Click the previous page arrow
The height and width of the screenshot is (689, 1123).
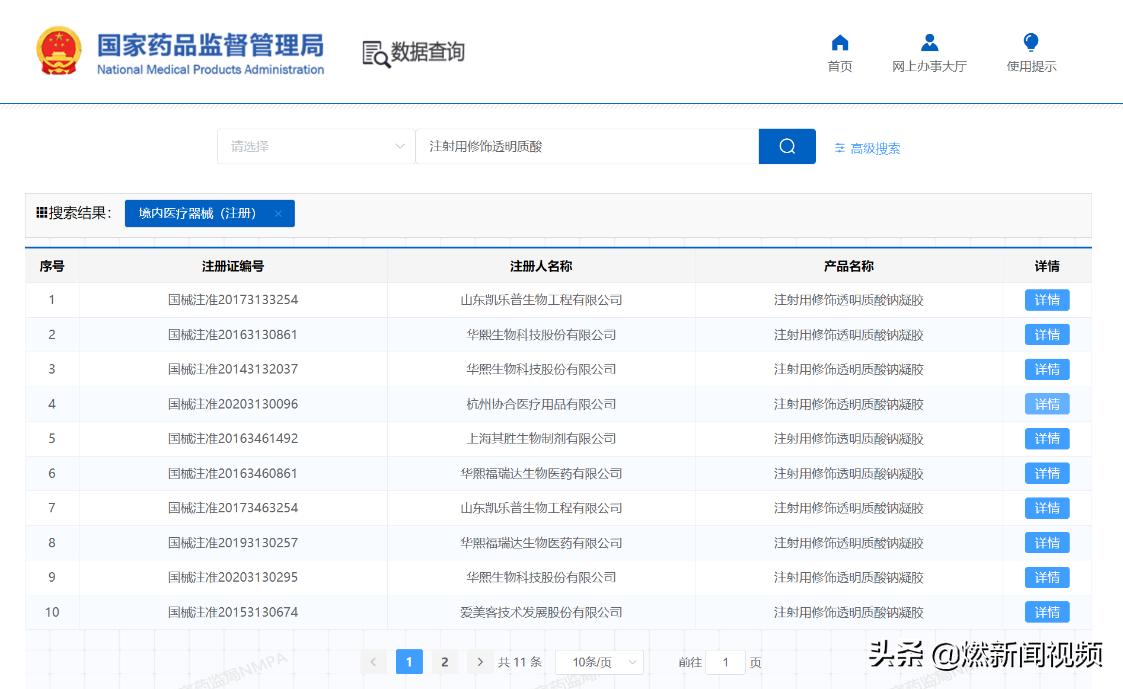click(374, 662)
